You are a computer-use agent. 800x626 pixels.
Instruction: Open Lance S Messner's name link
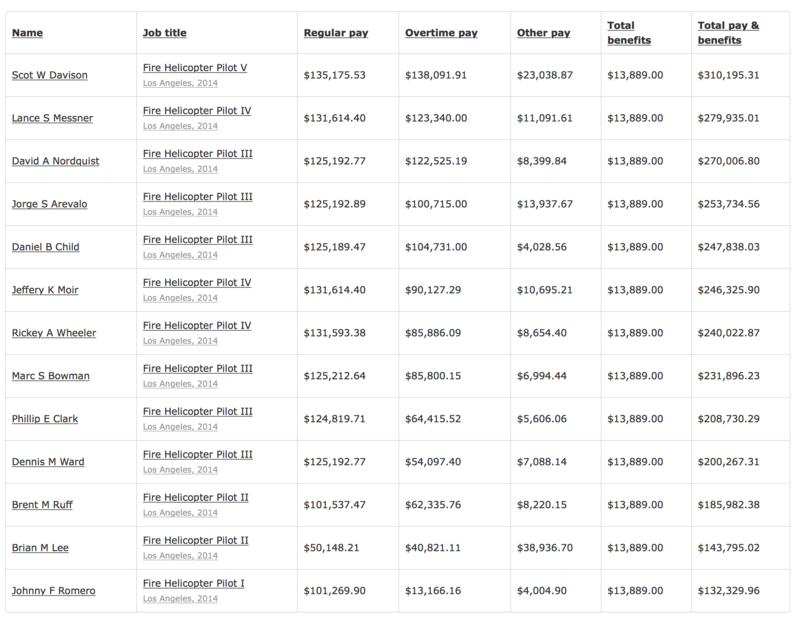[52, 118]
